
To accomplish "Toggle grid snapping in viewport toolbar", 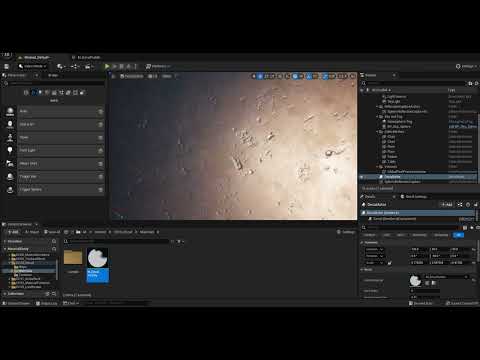I will click(x=295, y=76).
